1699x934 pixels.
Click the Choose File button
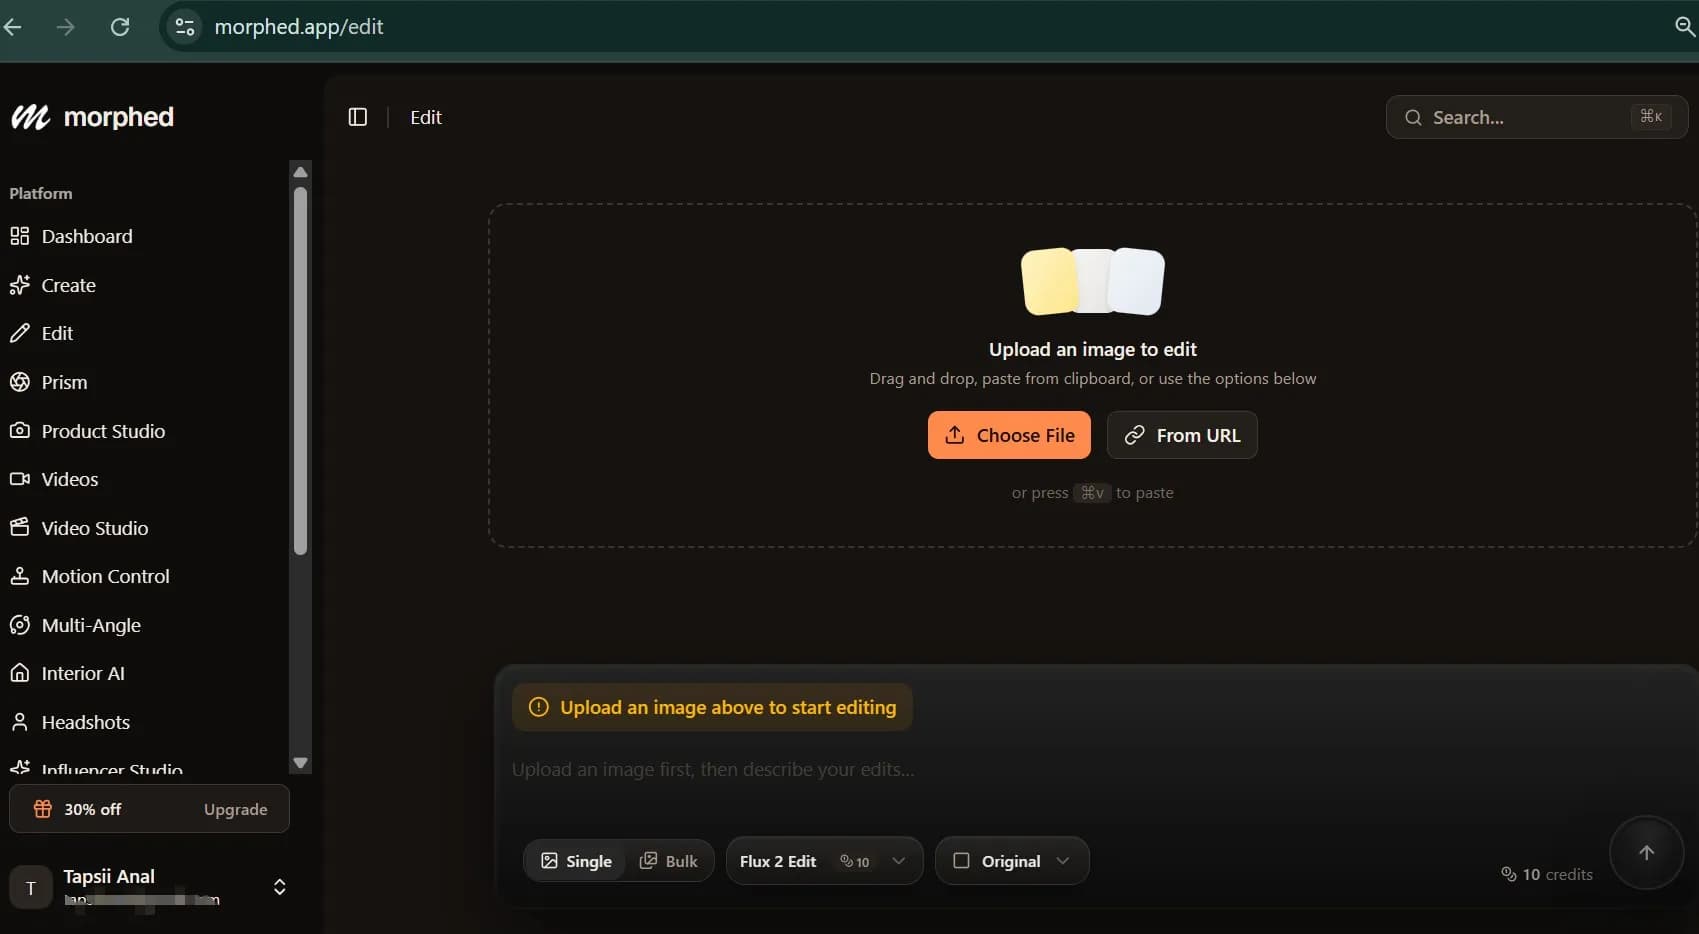(x=1009, y=435)
